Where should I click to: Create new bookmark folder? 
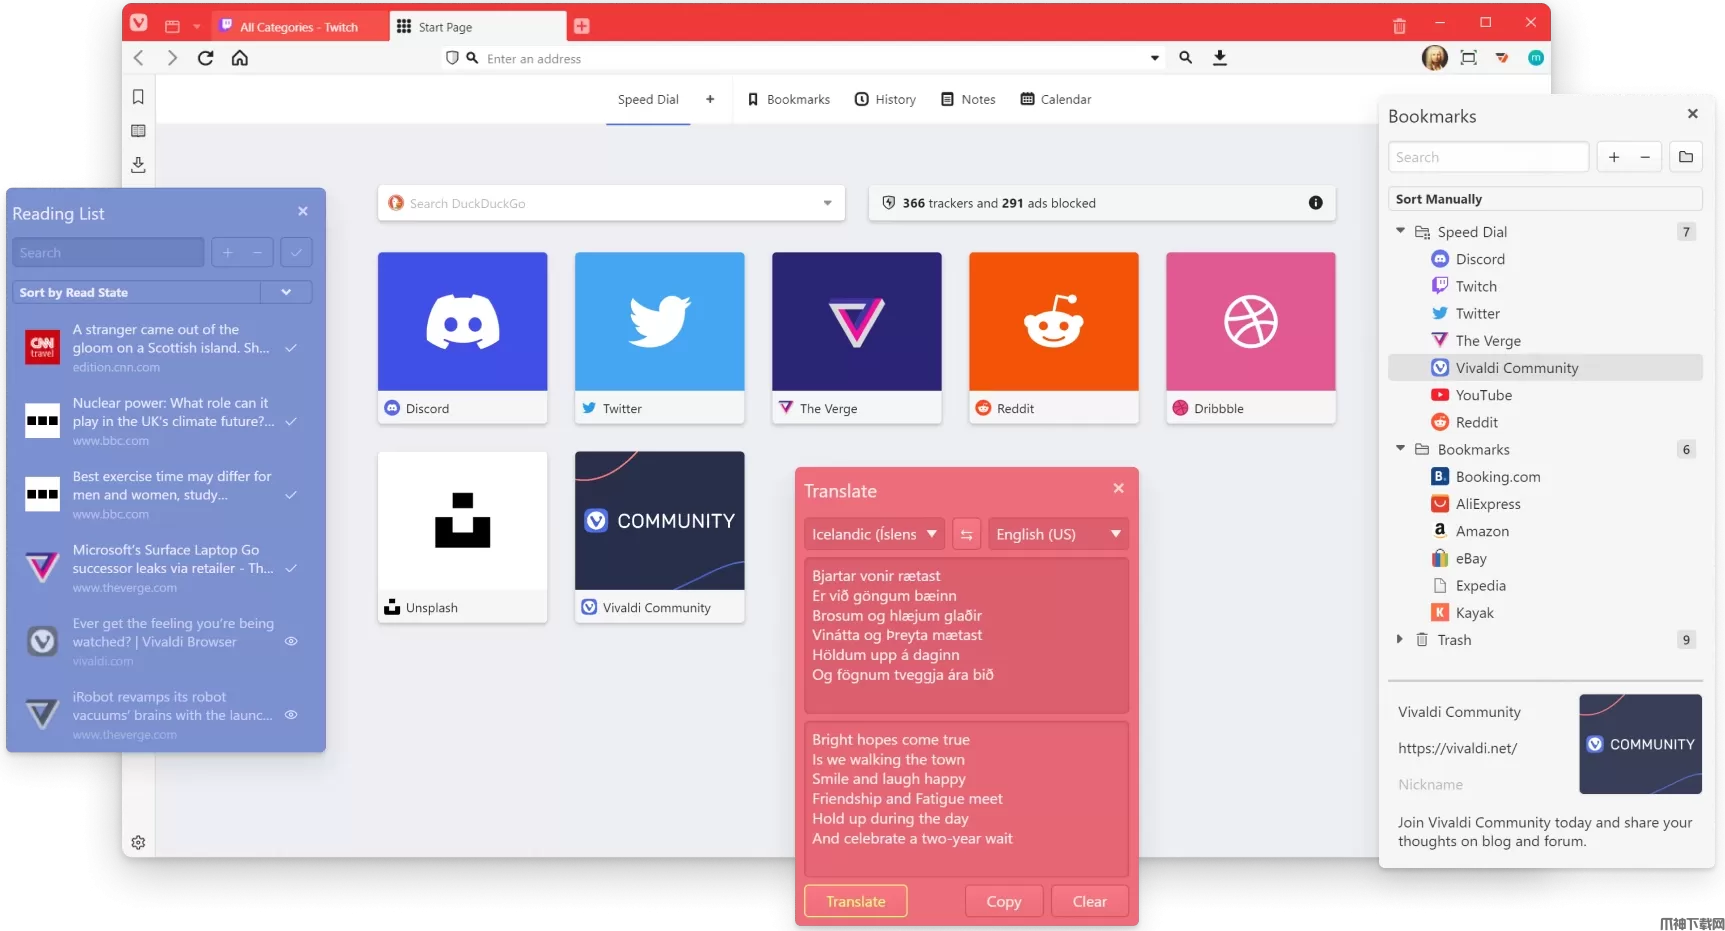1686,157
